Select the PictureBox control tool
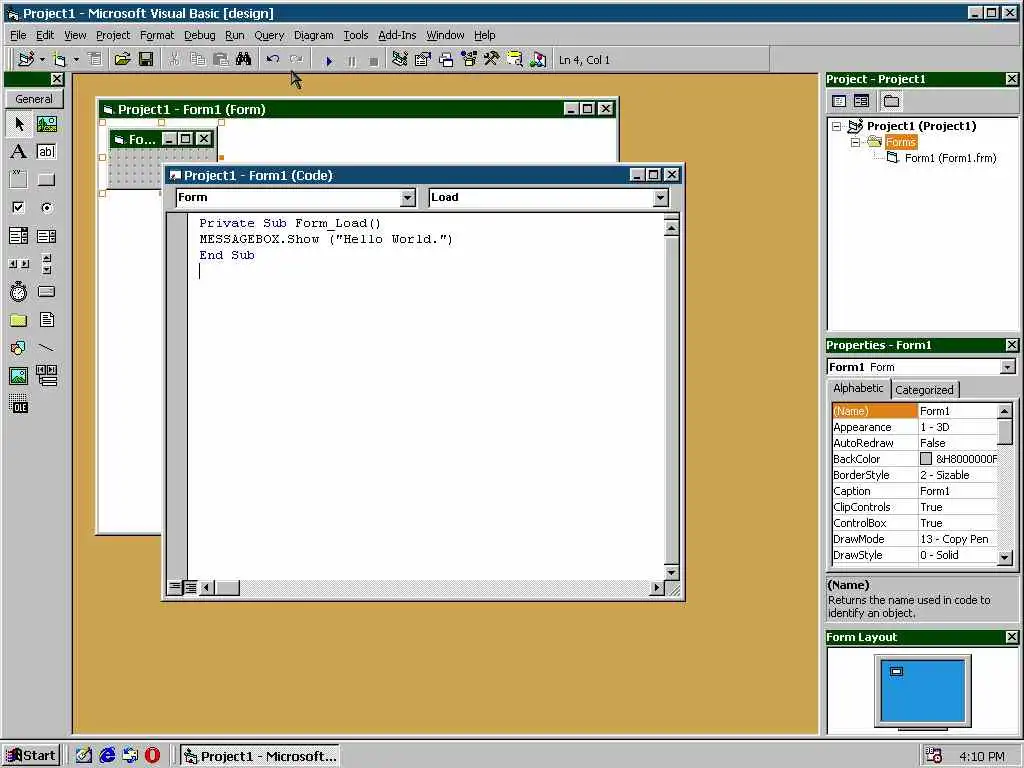Image resolution: width=1024 pixels, height=768 pixels. 46,124
